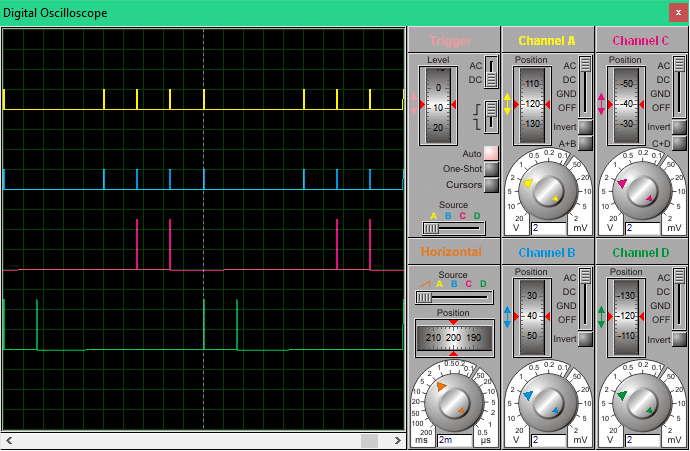Screen dimensions: 690x451
Task: Select trigger source letter B
Action: [x=448, y=216]
